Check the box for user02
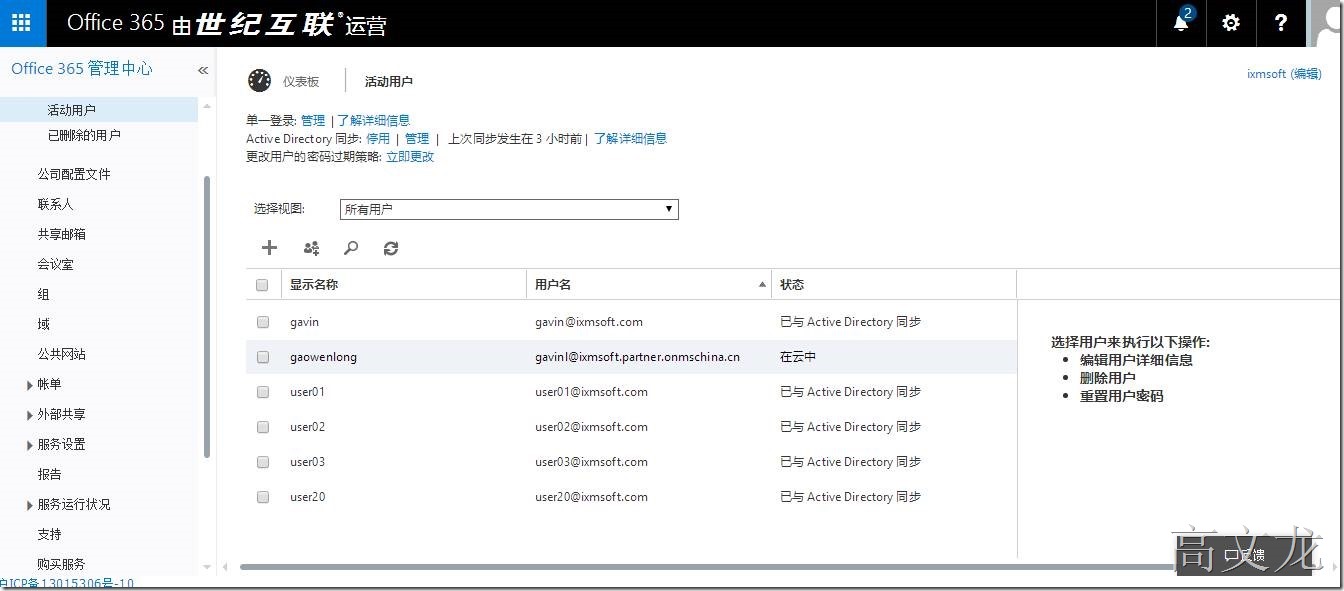Viewport: 1344px width, 591px height. coord(263,427)
